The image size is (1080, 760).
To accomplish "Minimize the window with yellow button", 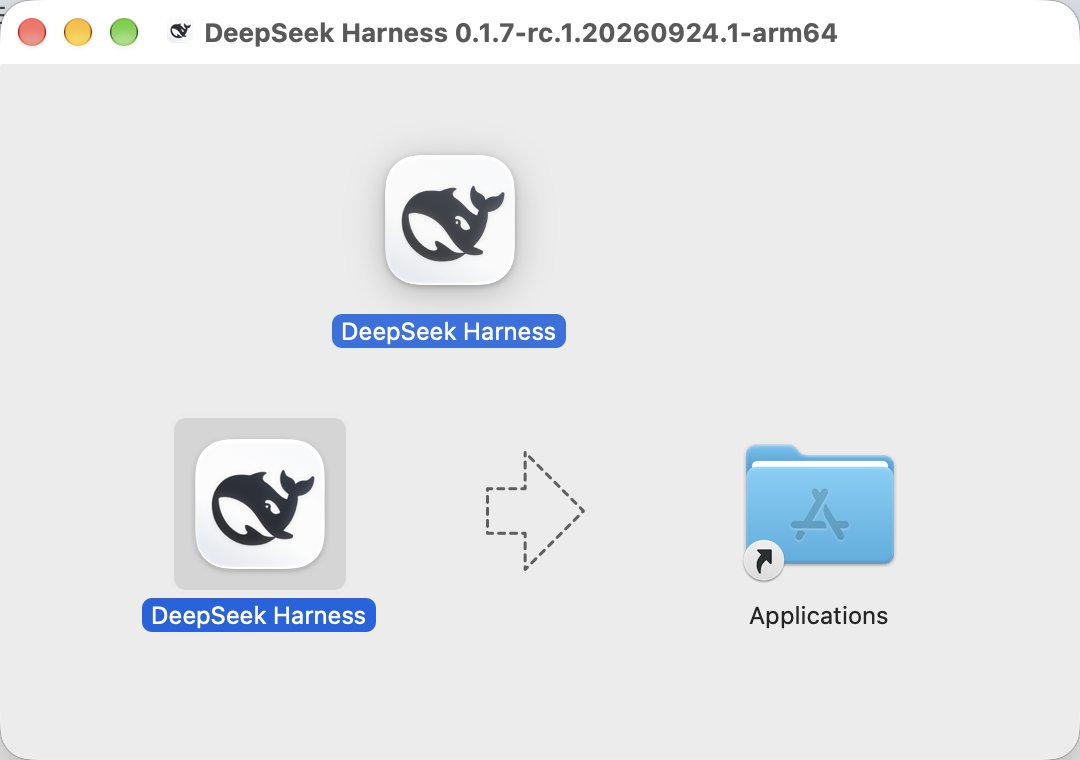I will (78, 32).
